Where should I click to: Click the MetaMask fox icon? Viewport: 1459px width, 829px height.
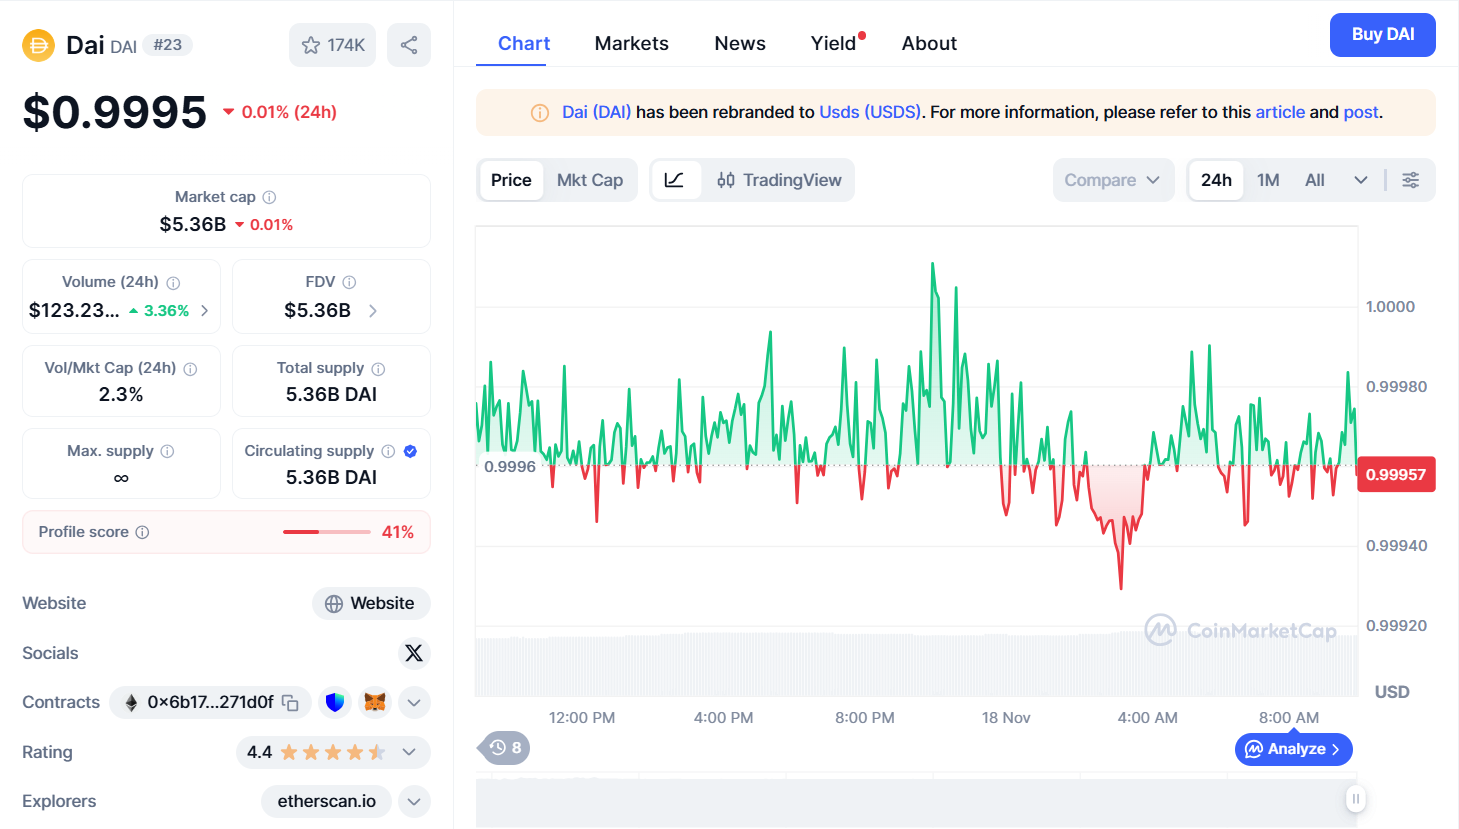click(x=375, y=703)
